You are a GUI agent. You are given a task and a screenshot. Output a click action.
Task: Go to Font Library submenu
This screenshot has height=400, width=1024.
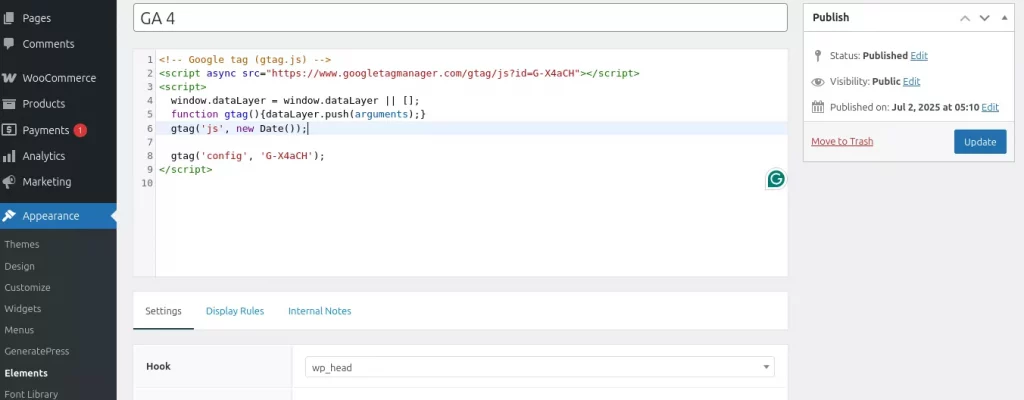(x=31, y=394)
